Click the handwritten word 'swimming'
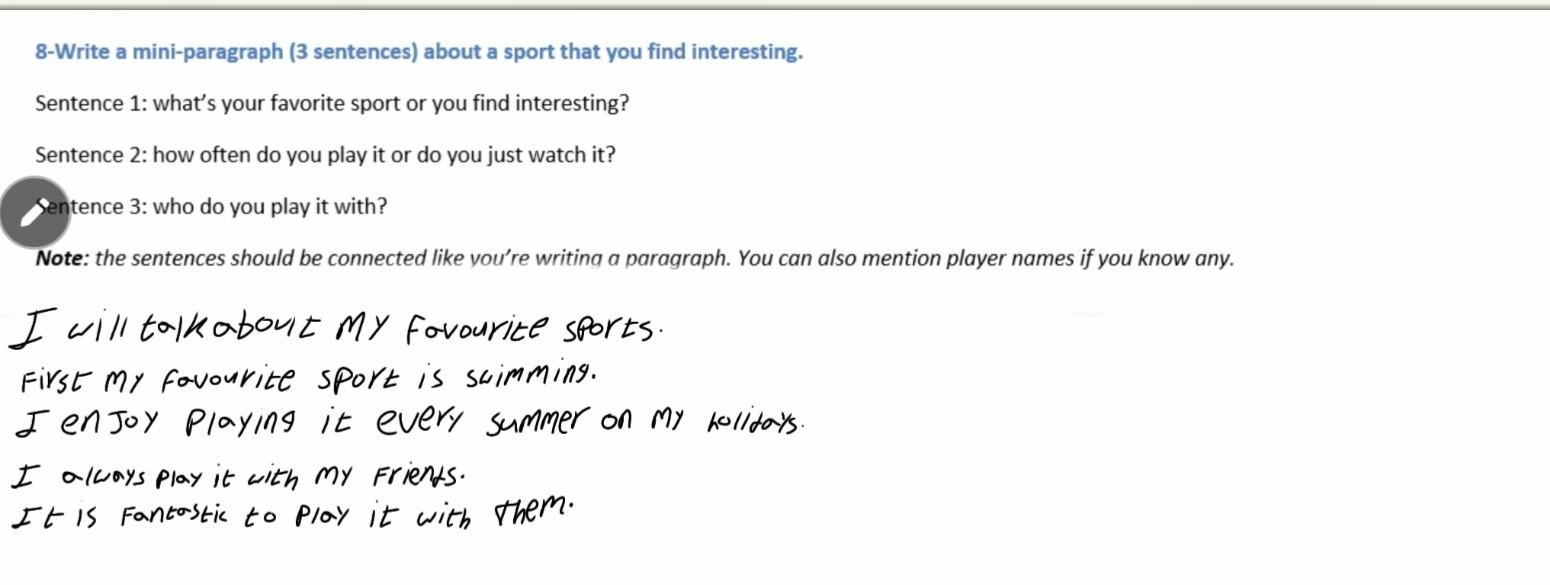This screenshot has height=585, width=1550. [530, 377]
